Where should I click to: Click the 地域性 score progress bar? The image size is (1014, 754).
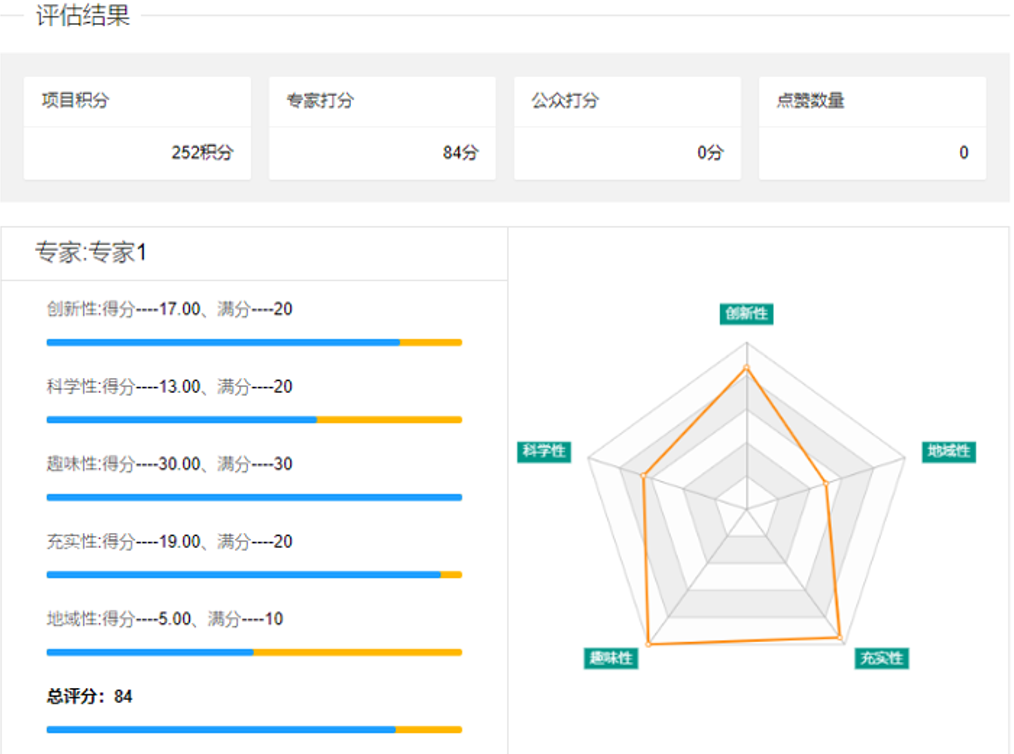tap(254, 652)
